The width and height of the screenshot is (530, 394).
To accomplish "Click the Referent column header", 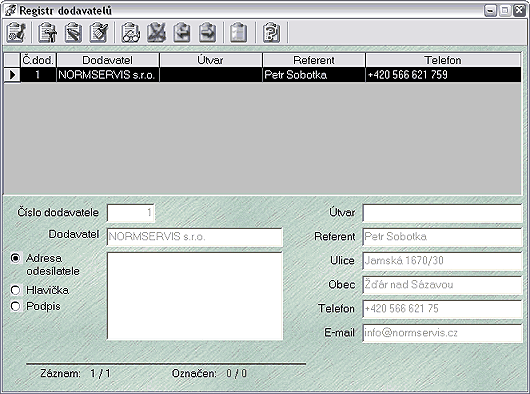I will [x=314, y=60].
